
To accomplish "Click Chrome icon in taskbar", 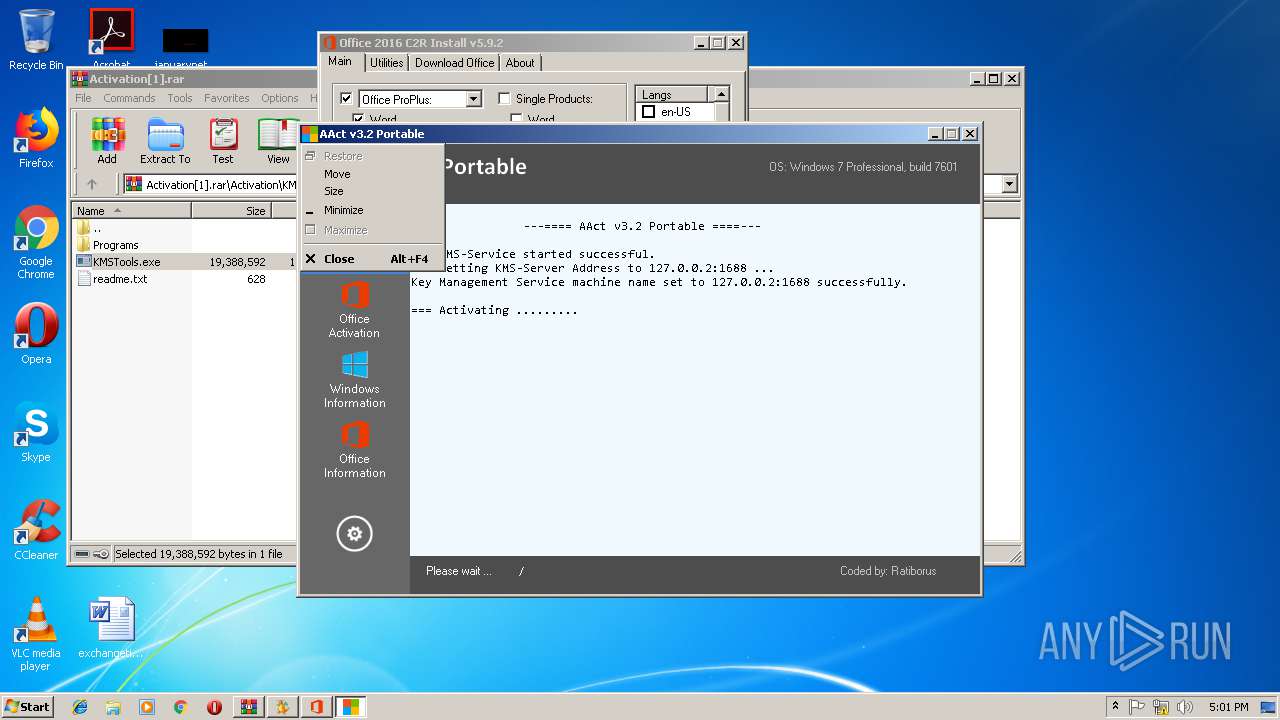I will click(180, 707).
